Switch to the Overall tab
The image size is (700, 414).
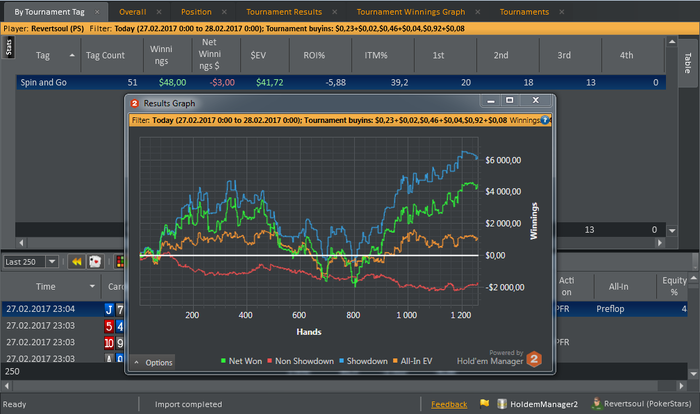click(133, 12)
